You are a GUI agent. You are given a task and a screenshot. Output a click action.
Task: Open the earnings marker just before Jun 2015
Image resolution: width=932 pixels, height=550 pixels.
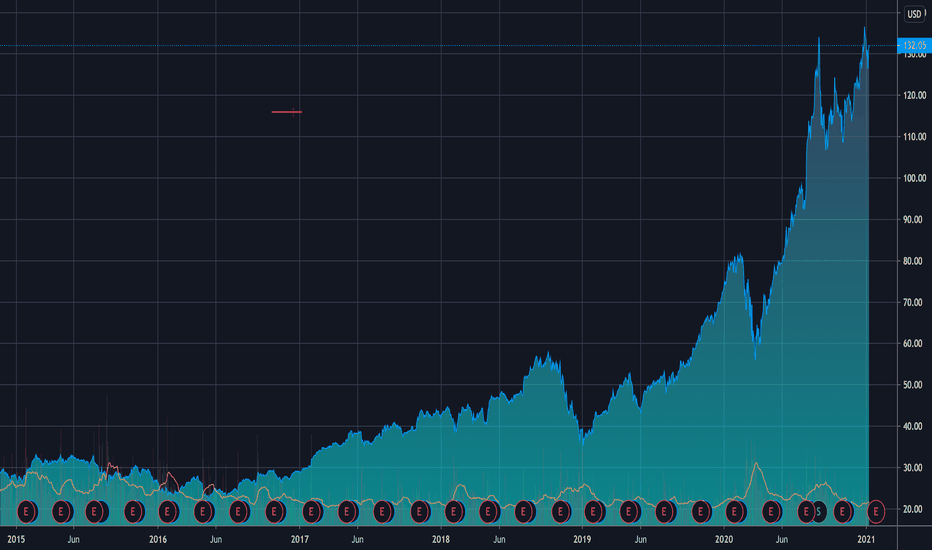(61, 511)
